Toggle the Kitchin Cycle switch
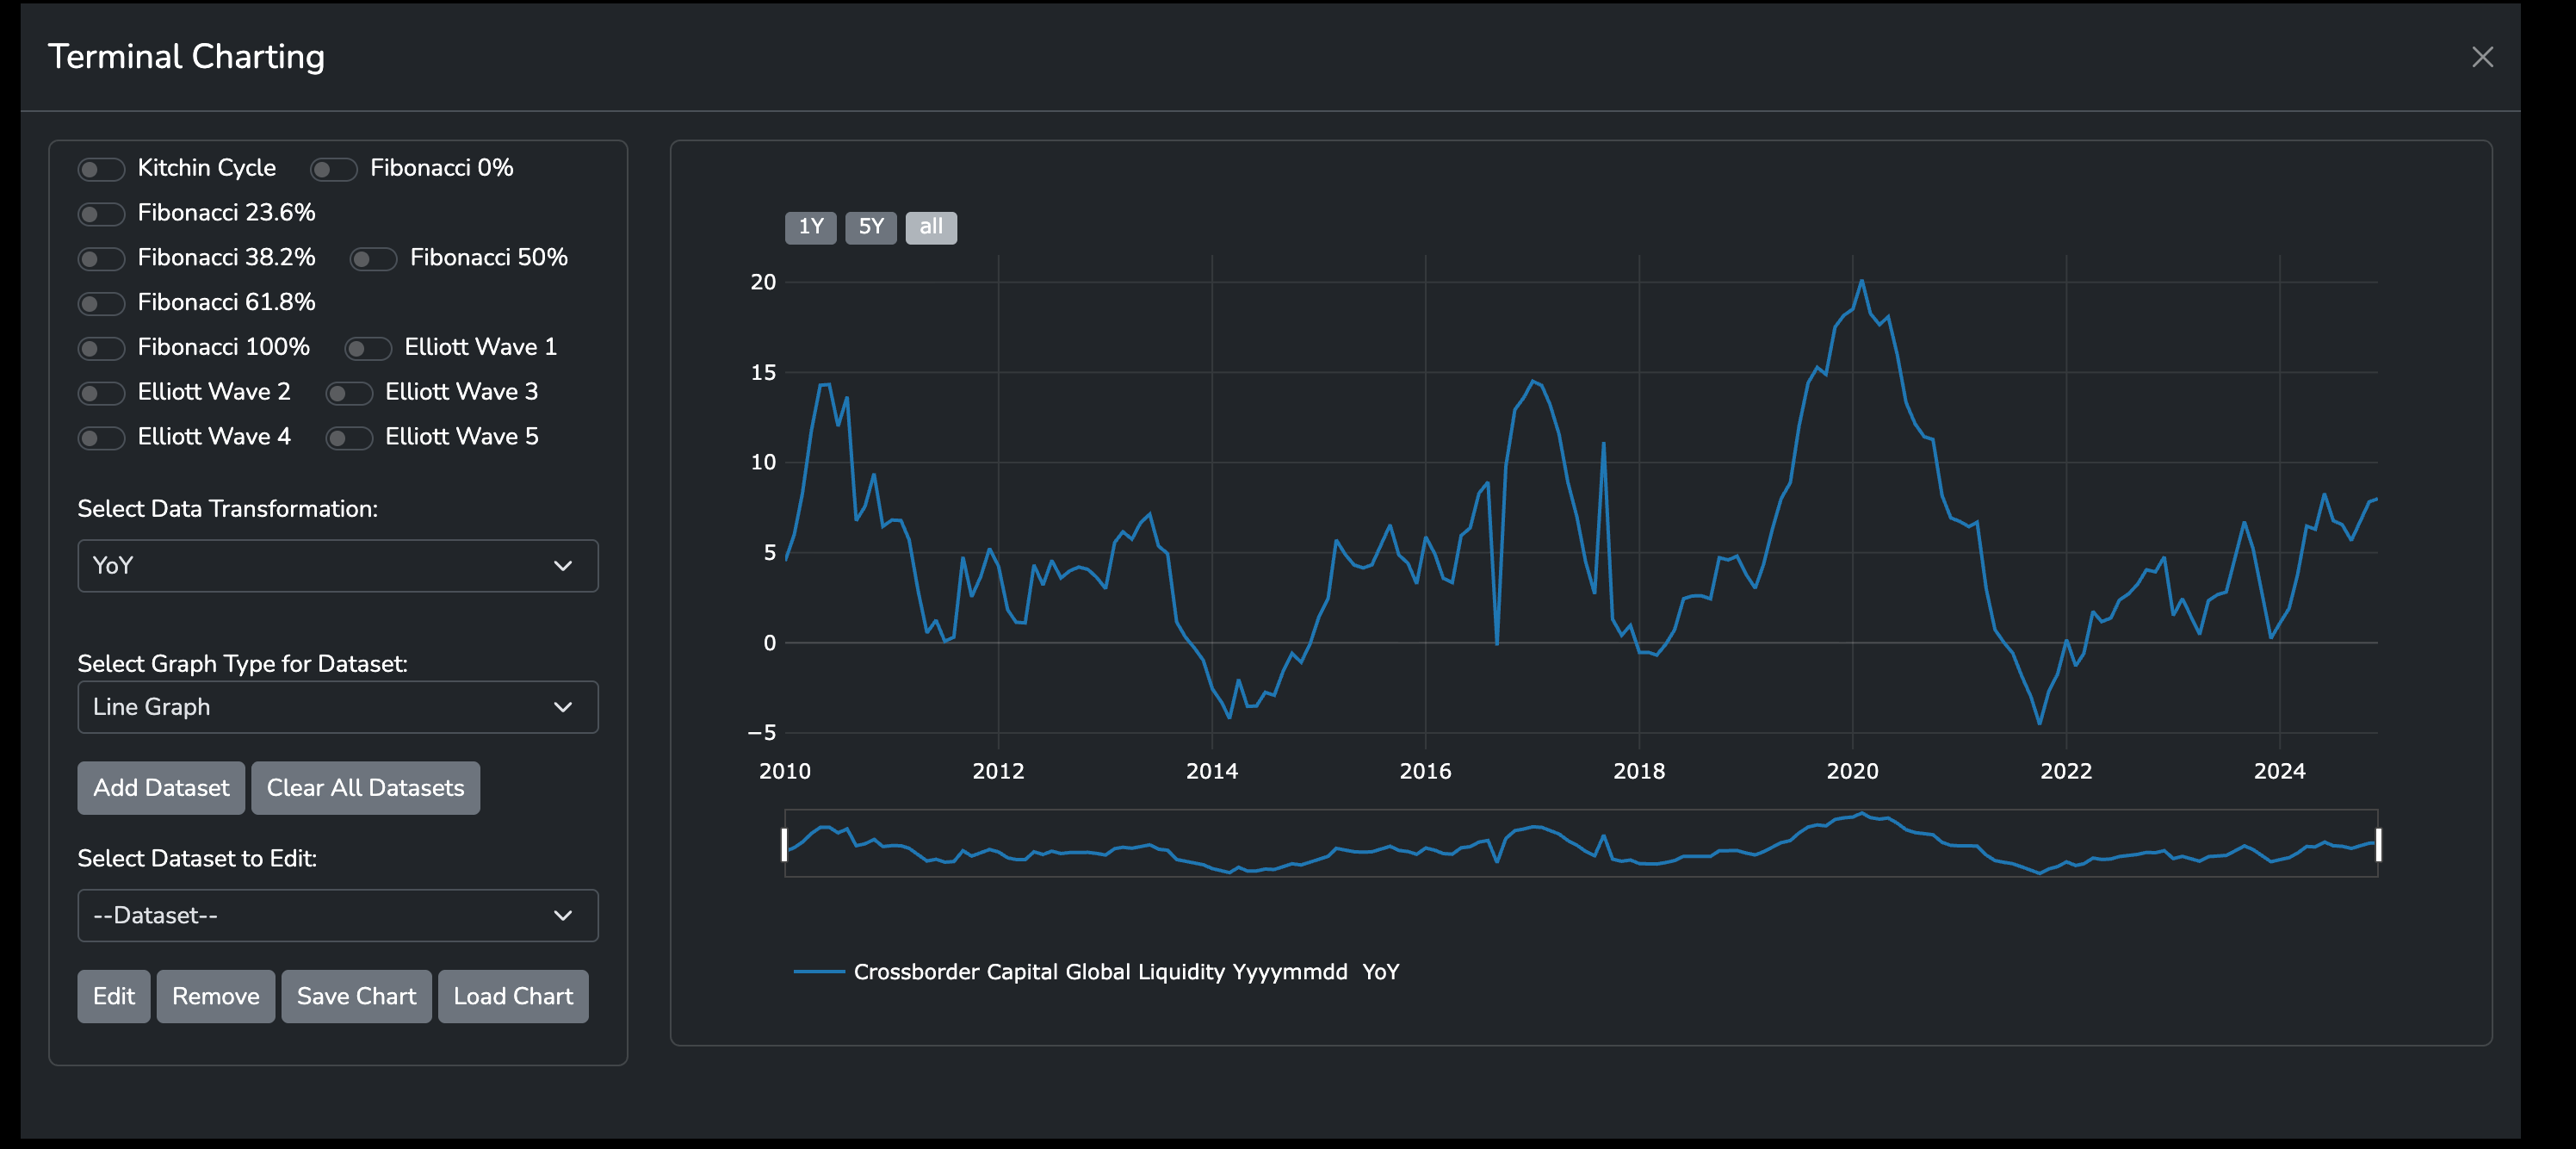Screen dimensions: 2576x1149 pos(101,169)
